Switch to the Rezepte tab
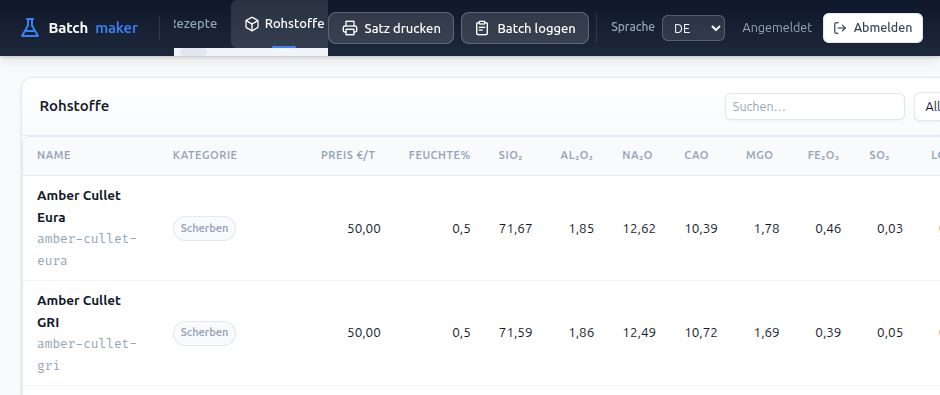 coord(195,24)
